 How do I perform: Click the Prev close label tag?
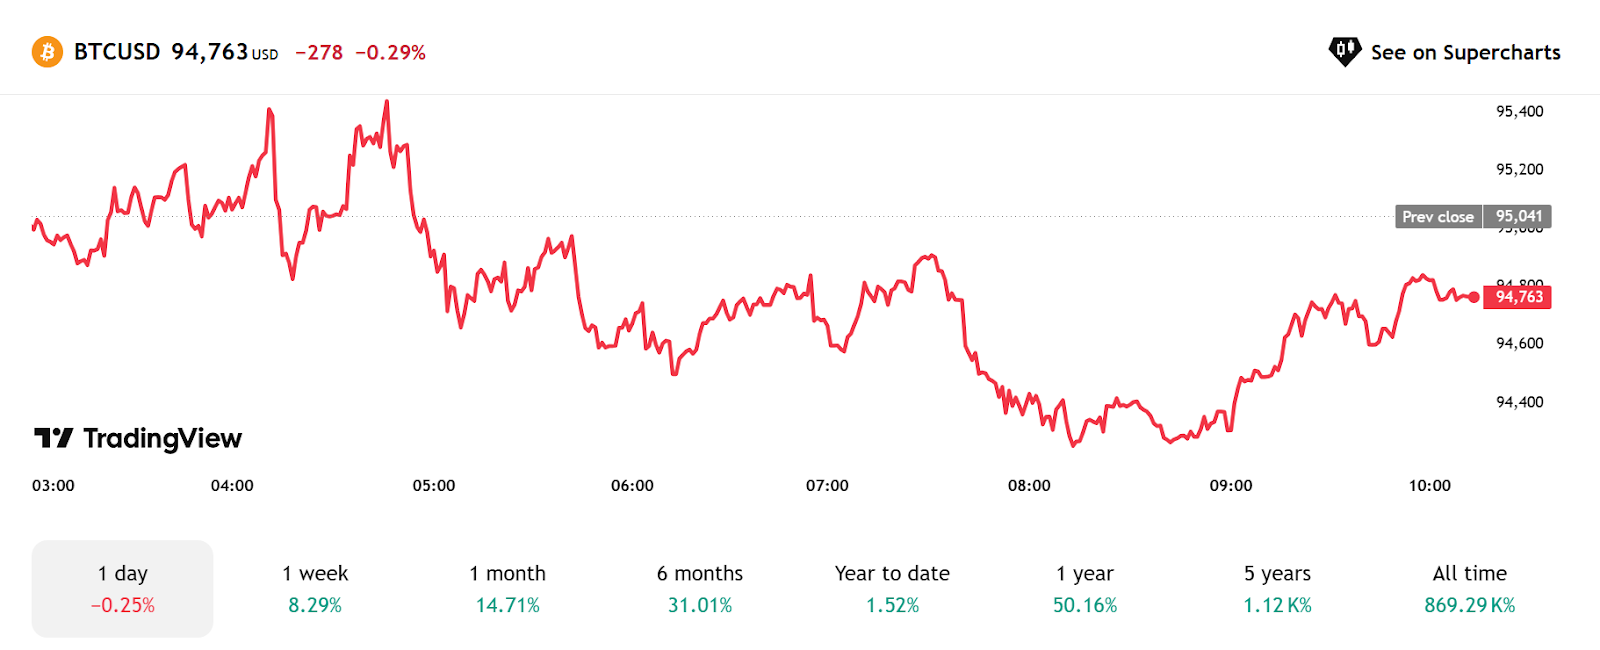[x=1438, y=217]
